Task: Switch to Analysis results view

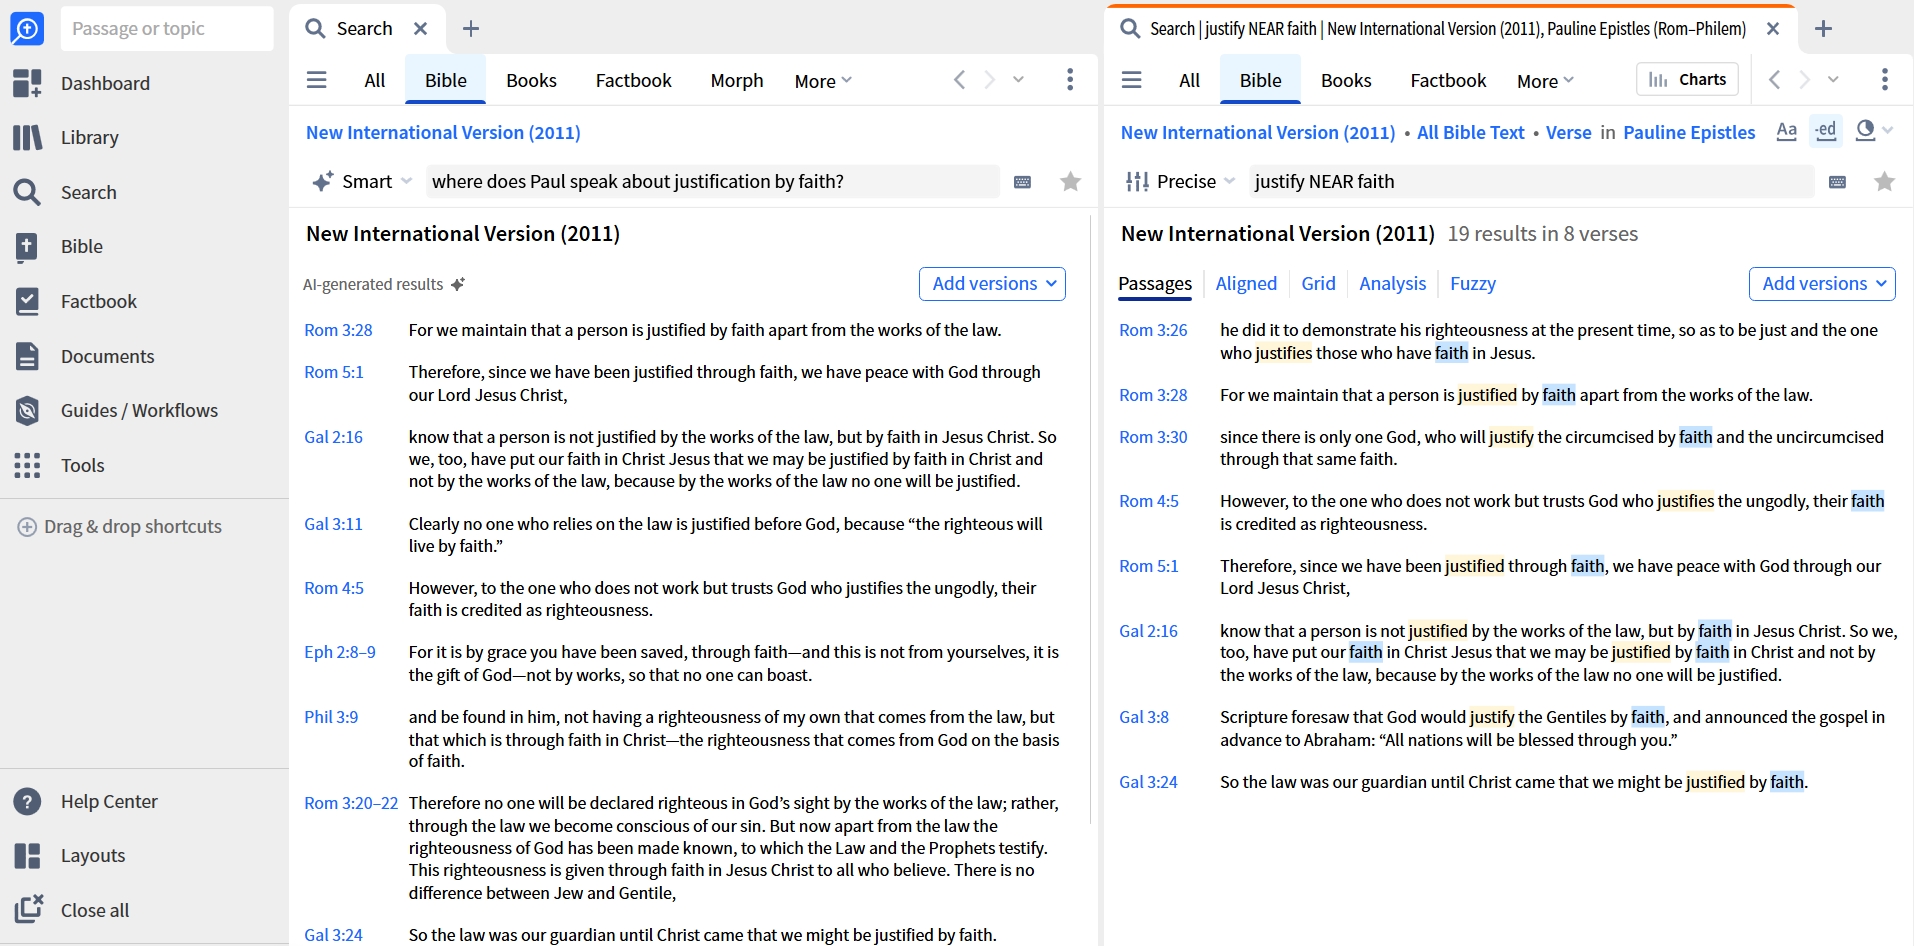Action: [1392, 284]
